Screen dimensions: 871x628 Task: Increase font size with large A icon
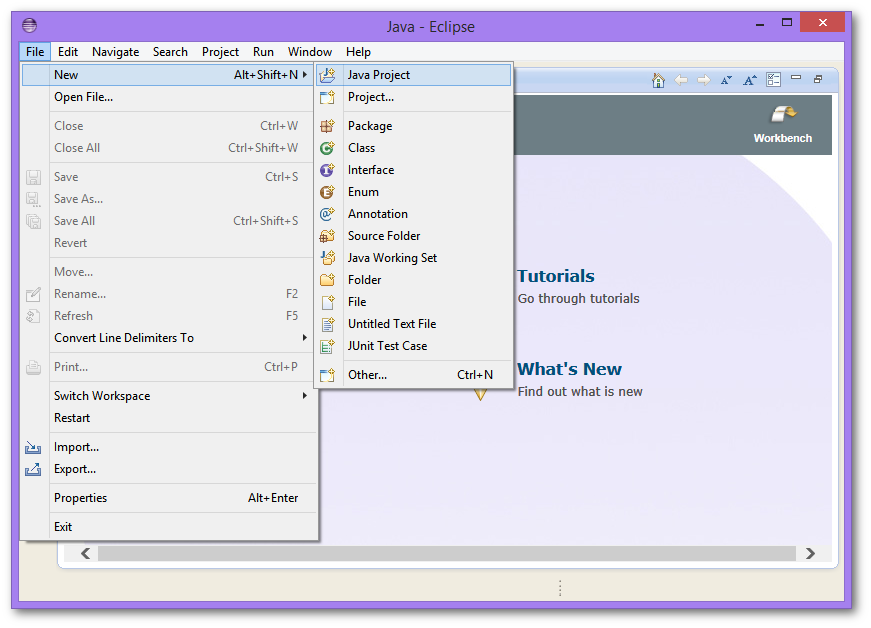click(x=749, y=80)
